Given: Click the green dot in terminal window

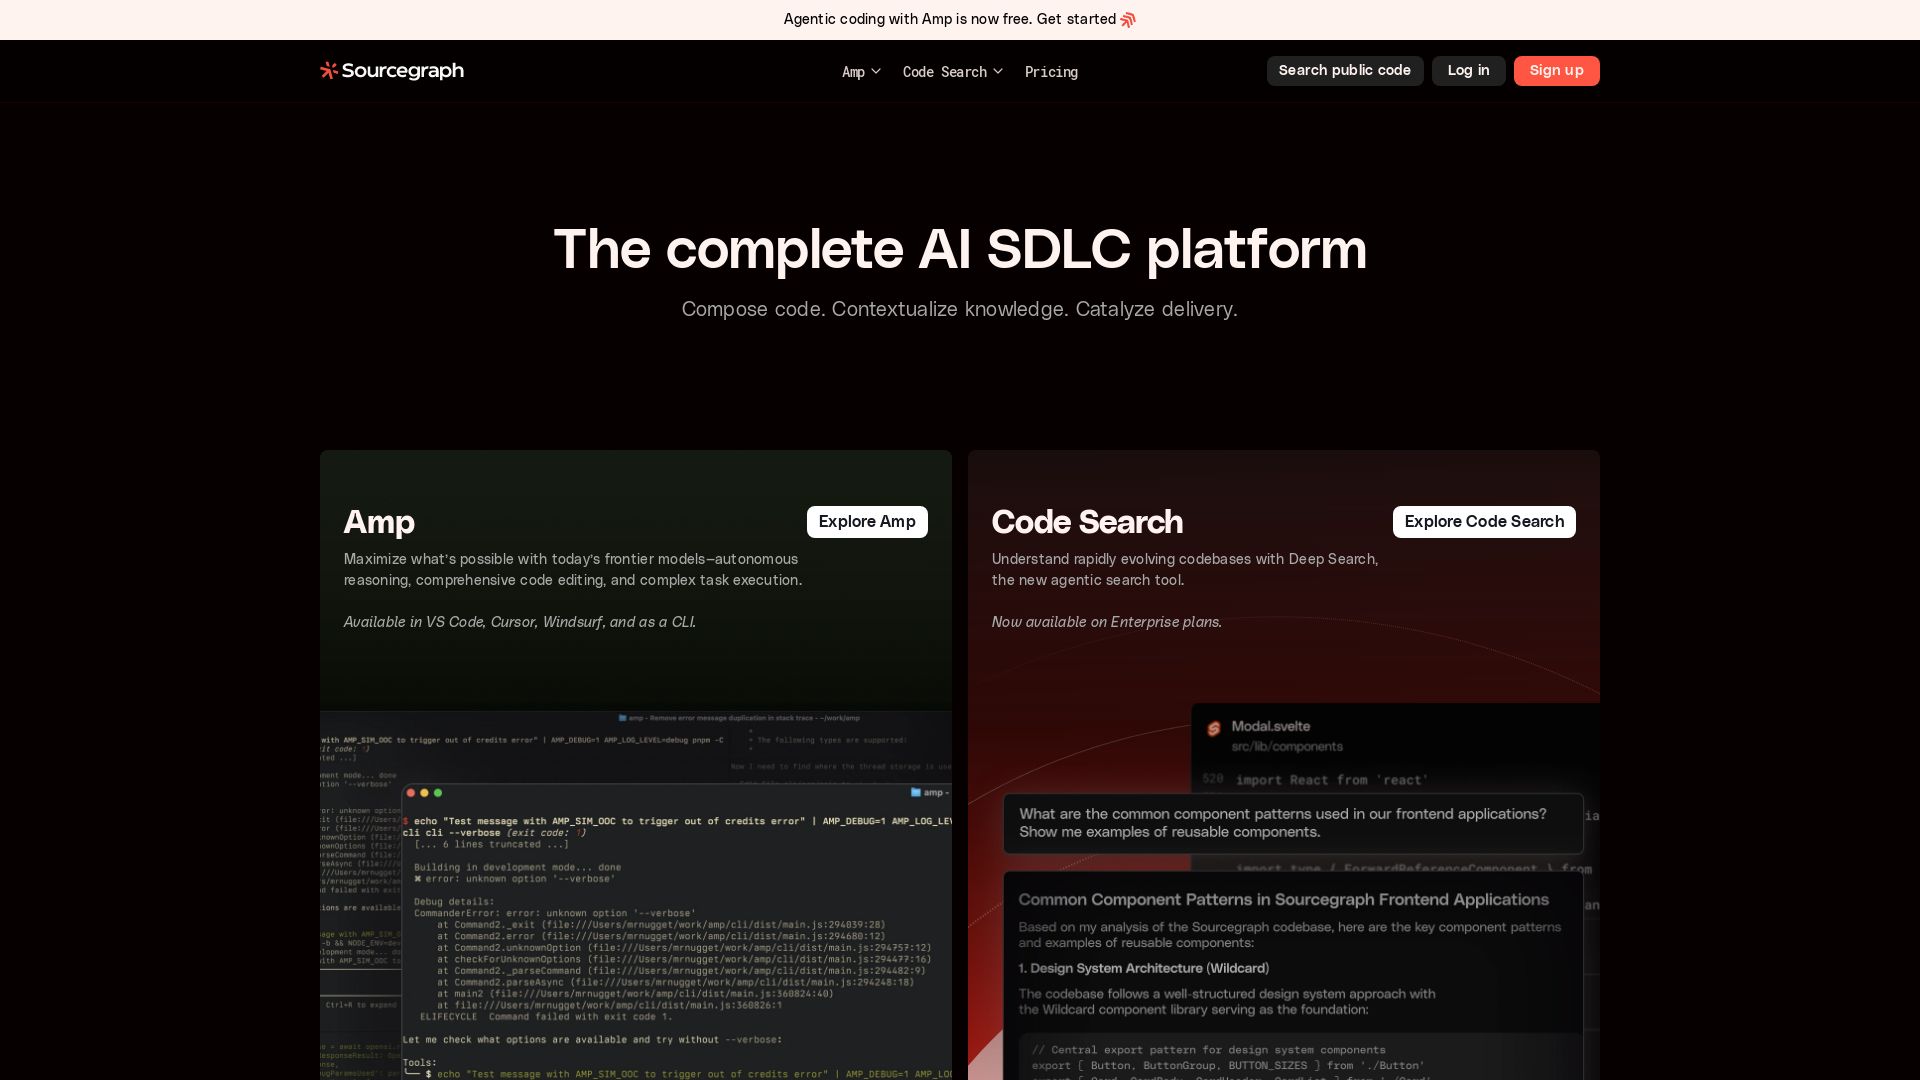Looking at the screenshot, I should 437,793.
